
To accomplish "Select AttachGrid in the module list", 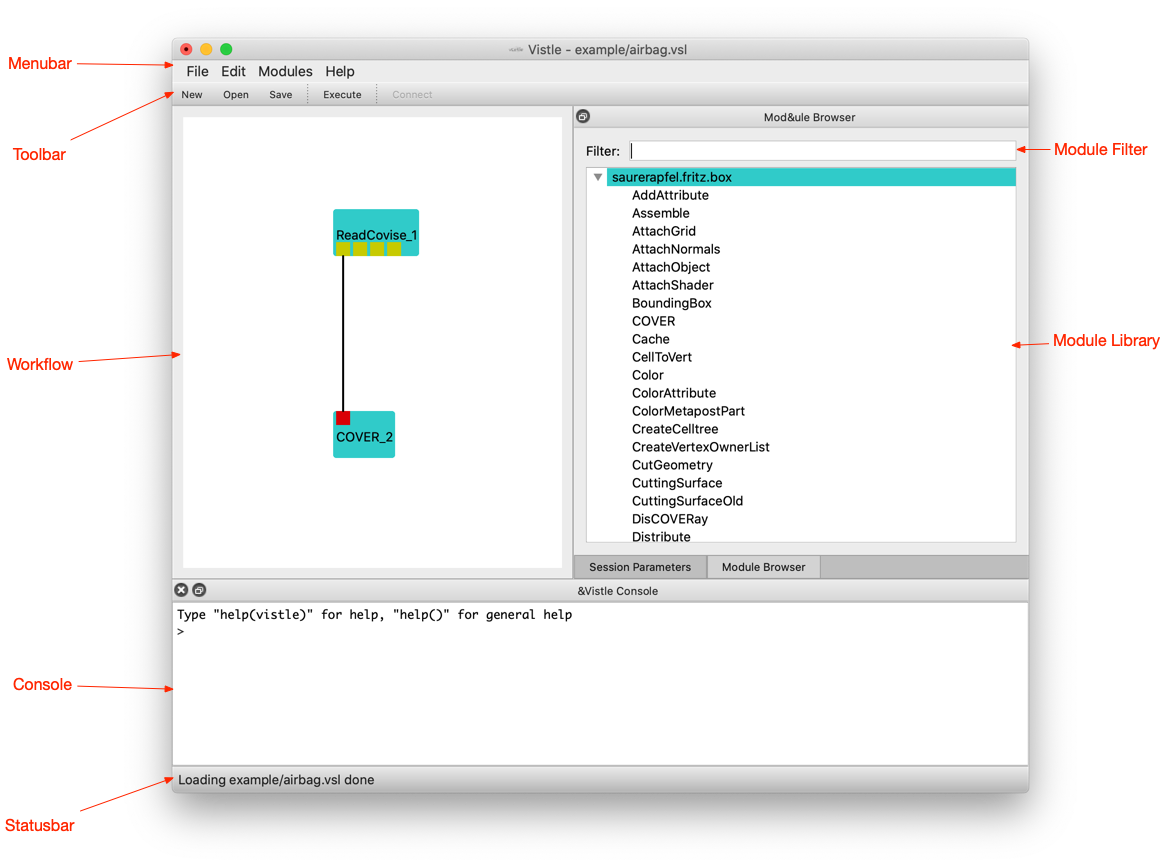I will [663, 231].
